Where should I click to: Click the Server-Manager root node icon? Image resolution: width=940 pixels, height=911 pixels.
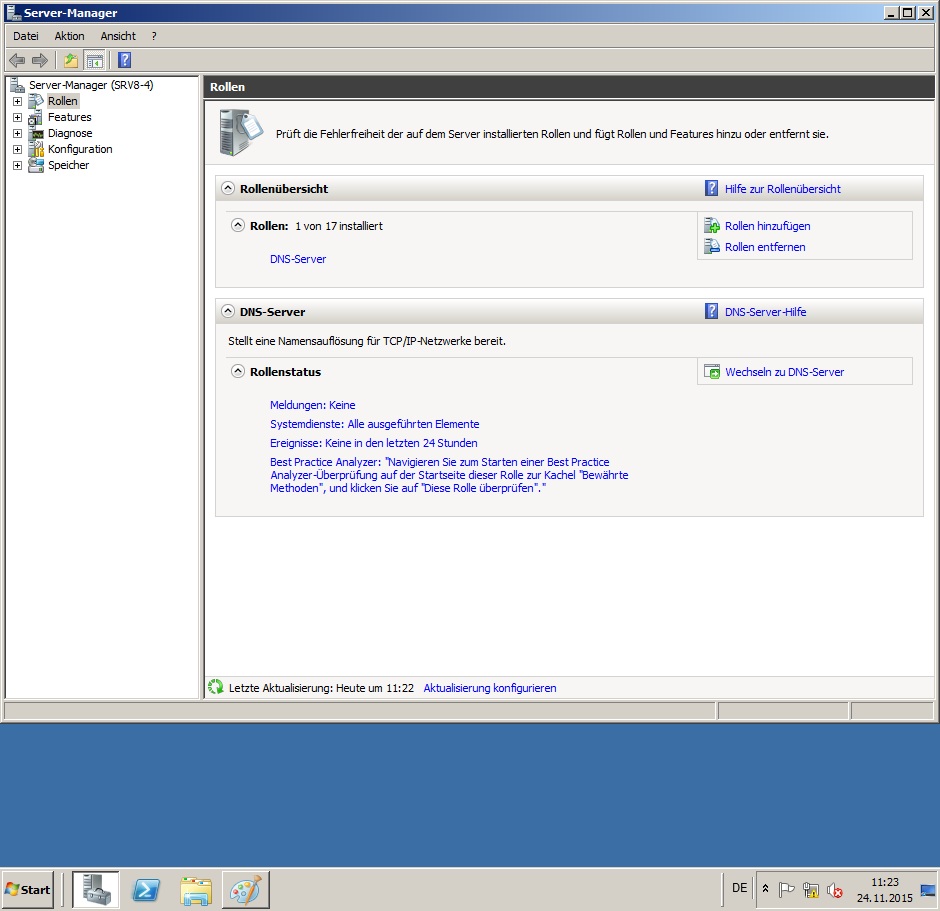17,85
